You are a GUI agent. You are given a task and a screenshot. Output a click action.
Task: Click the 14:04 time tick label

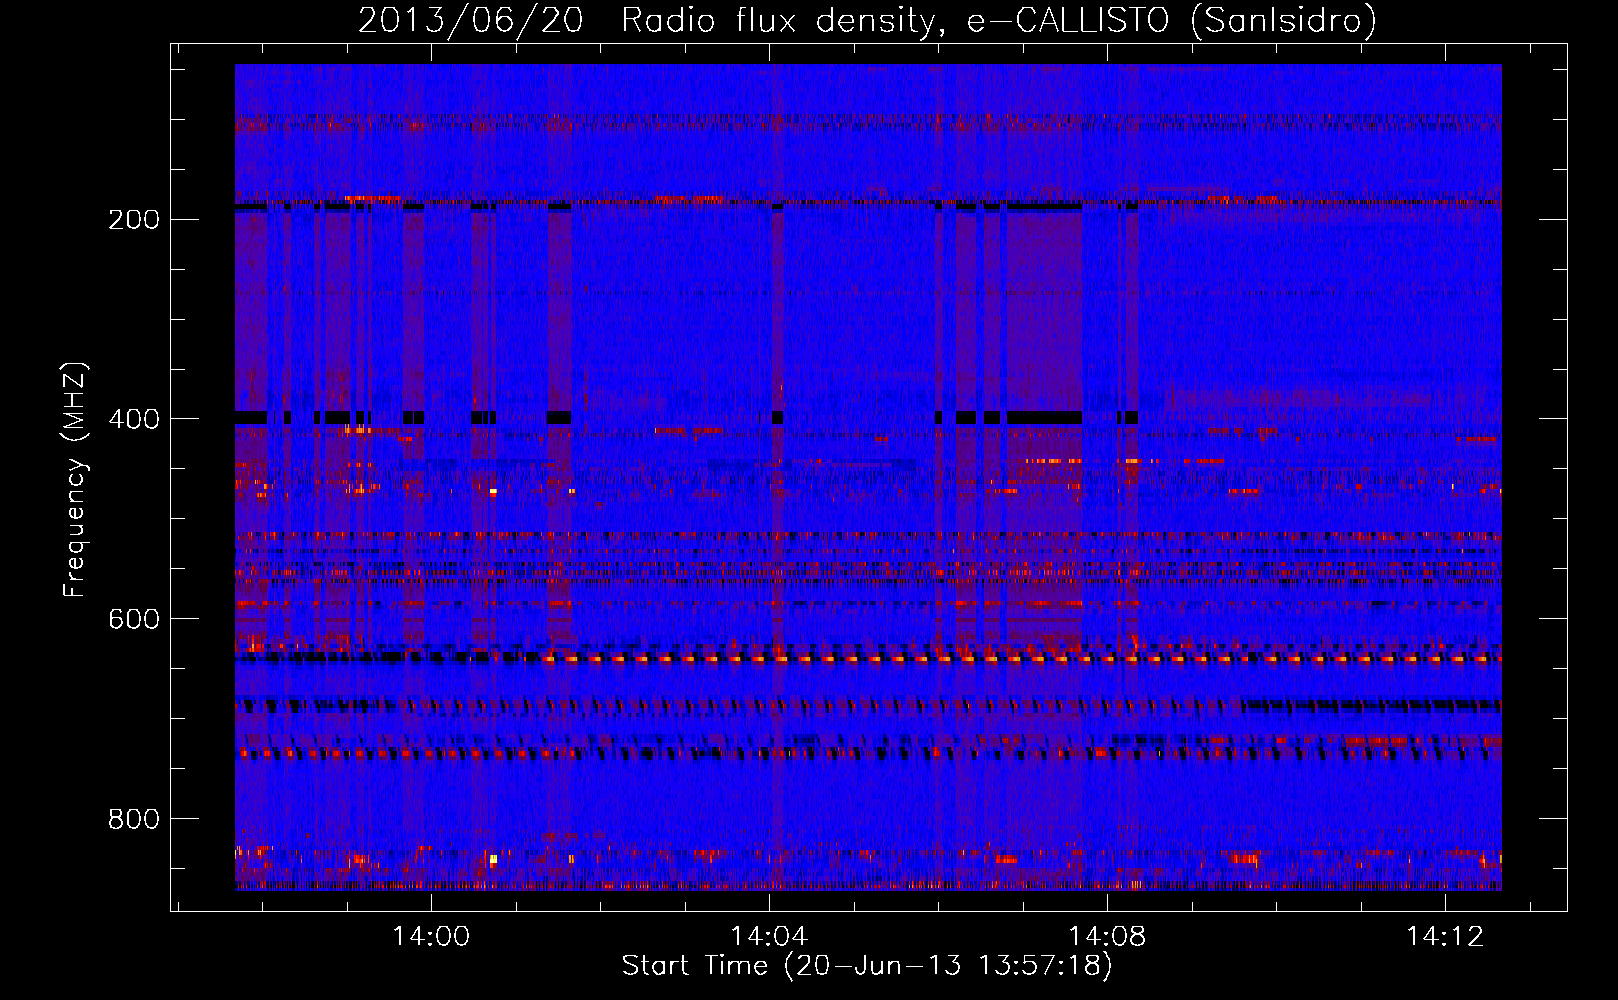coord(769,937)
